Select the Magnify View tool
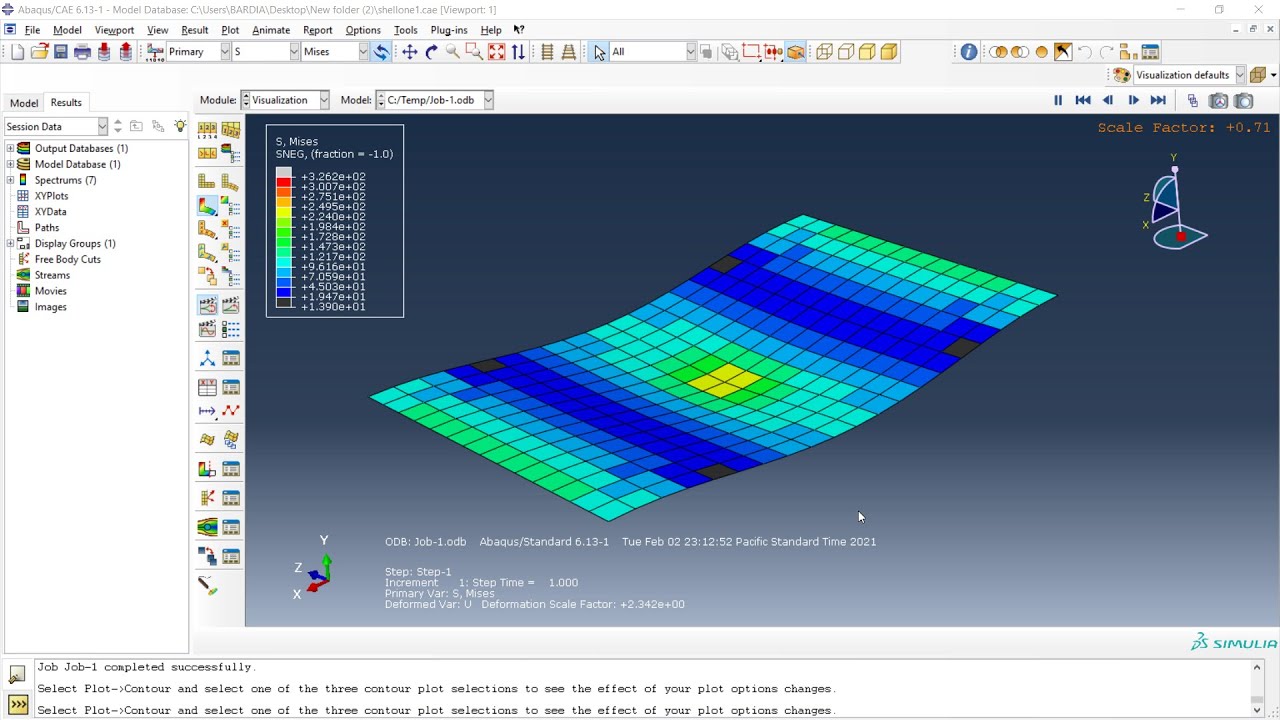 pyautogui.click(x=453, y=52)
